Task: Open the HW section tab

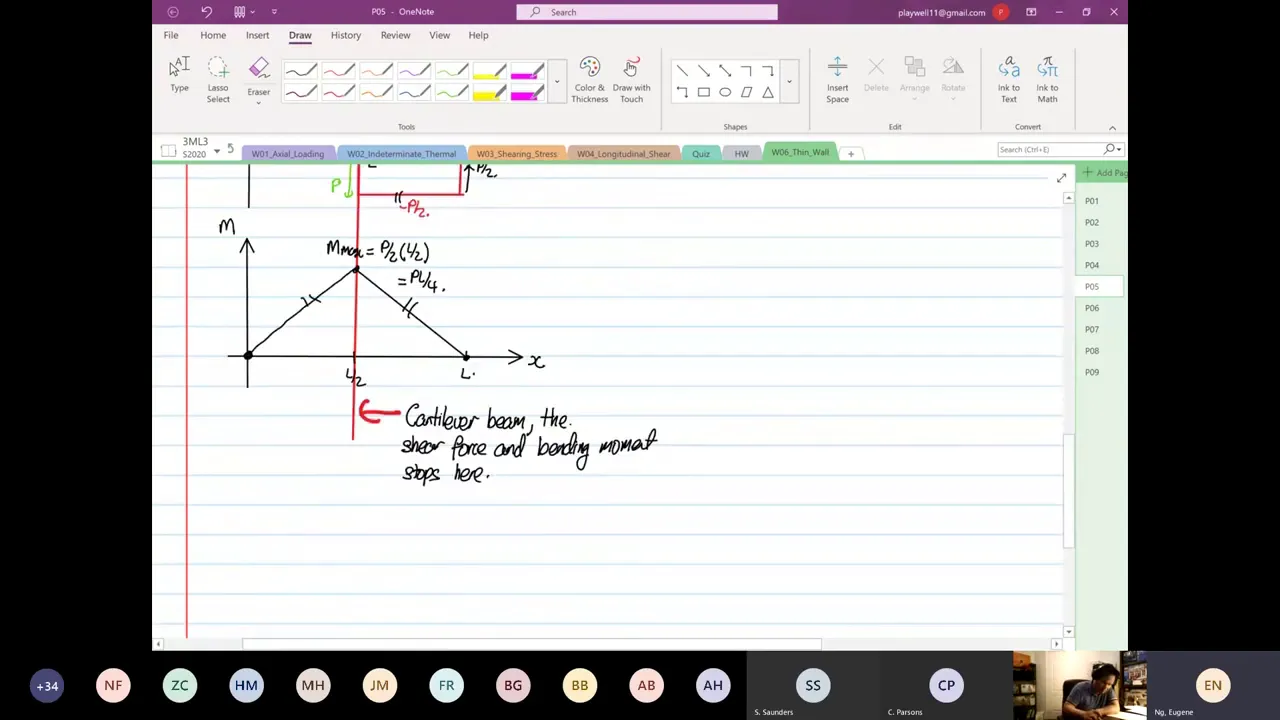Action: tap(741, 154)
